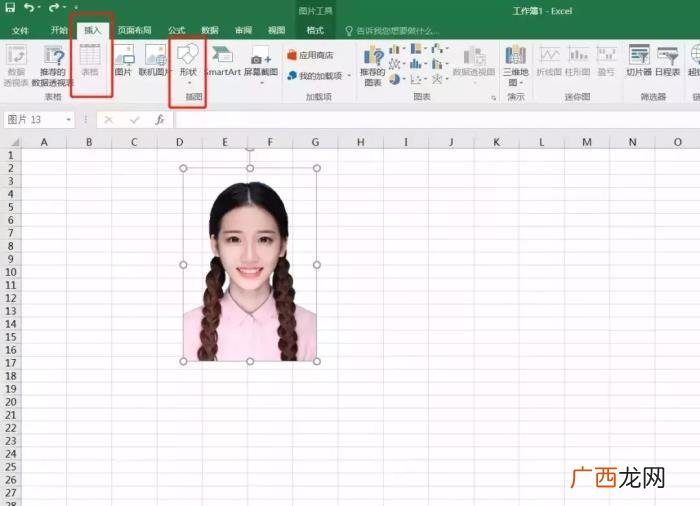Insert a 折线图 (Line) sparkline

(550, 61)
